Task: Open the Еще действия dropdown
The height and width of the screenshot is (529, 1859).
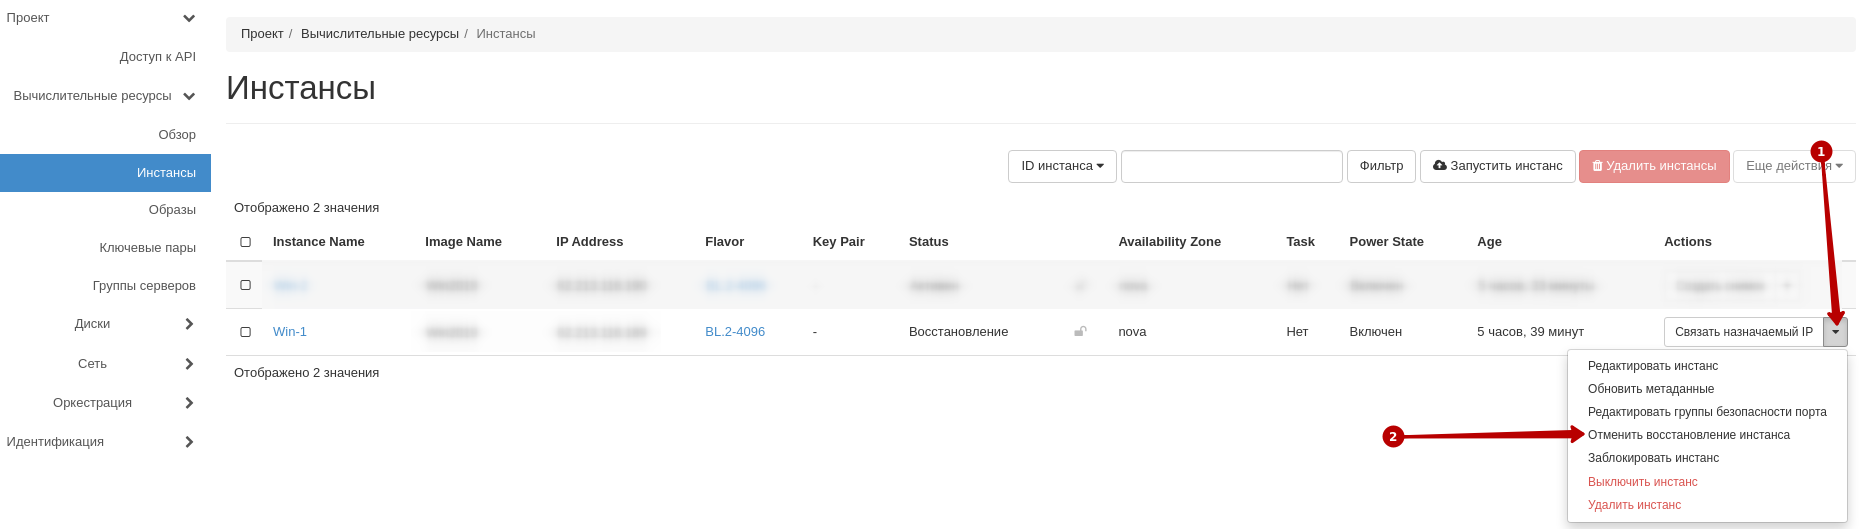Action: click(1794, 166)
